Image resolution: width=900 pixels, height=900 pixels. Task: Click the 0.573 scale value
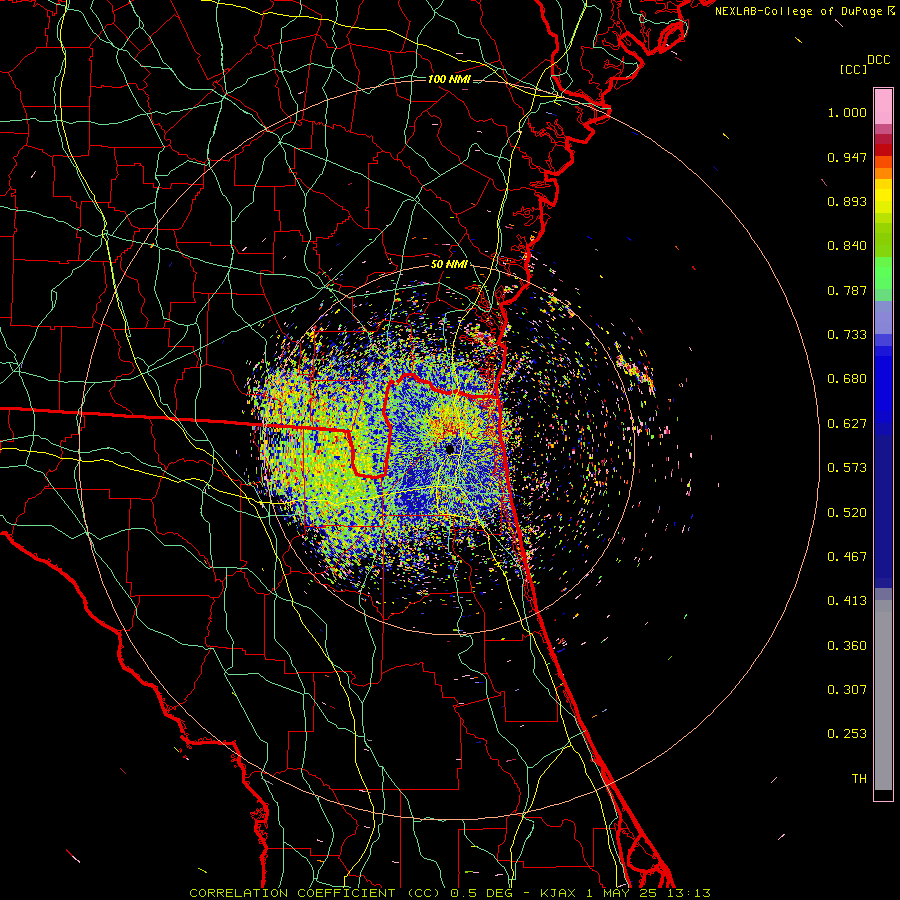[847, 468]
